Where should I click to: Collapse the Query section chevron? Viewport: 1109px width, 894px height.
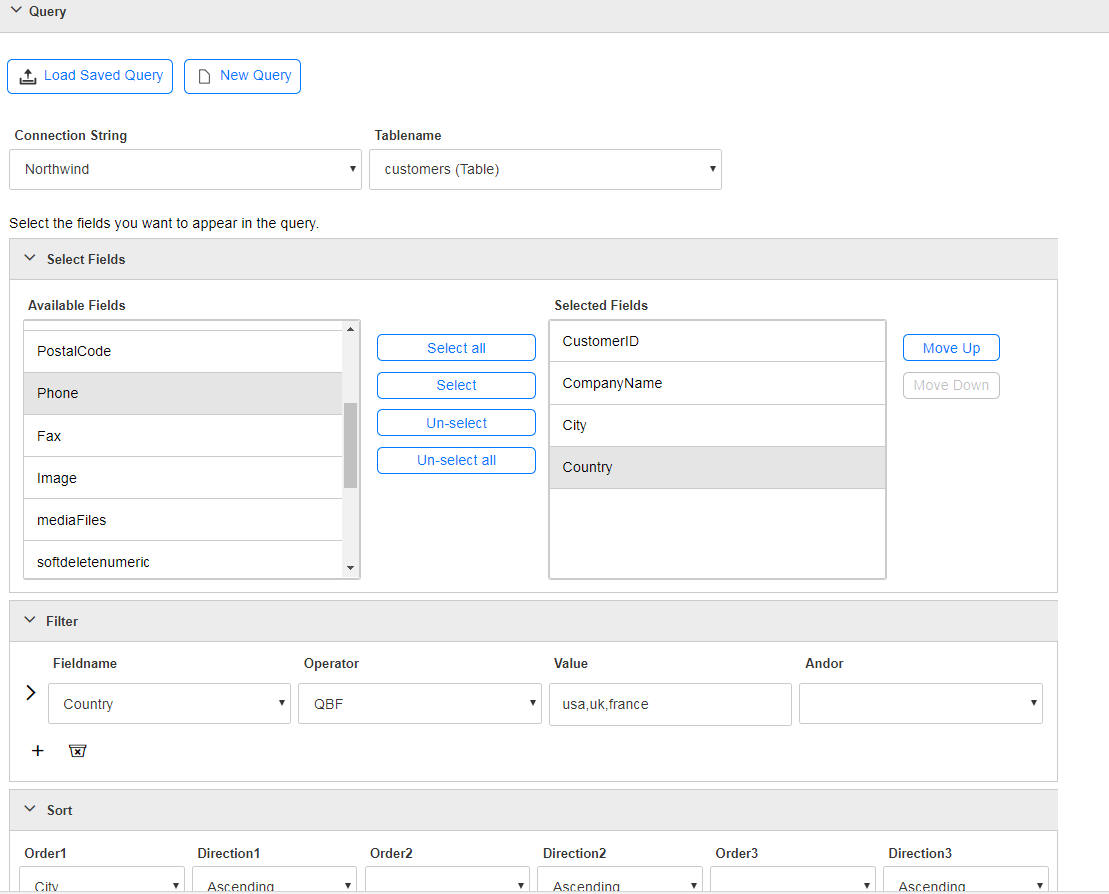click(16, 10)
